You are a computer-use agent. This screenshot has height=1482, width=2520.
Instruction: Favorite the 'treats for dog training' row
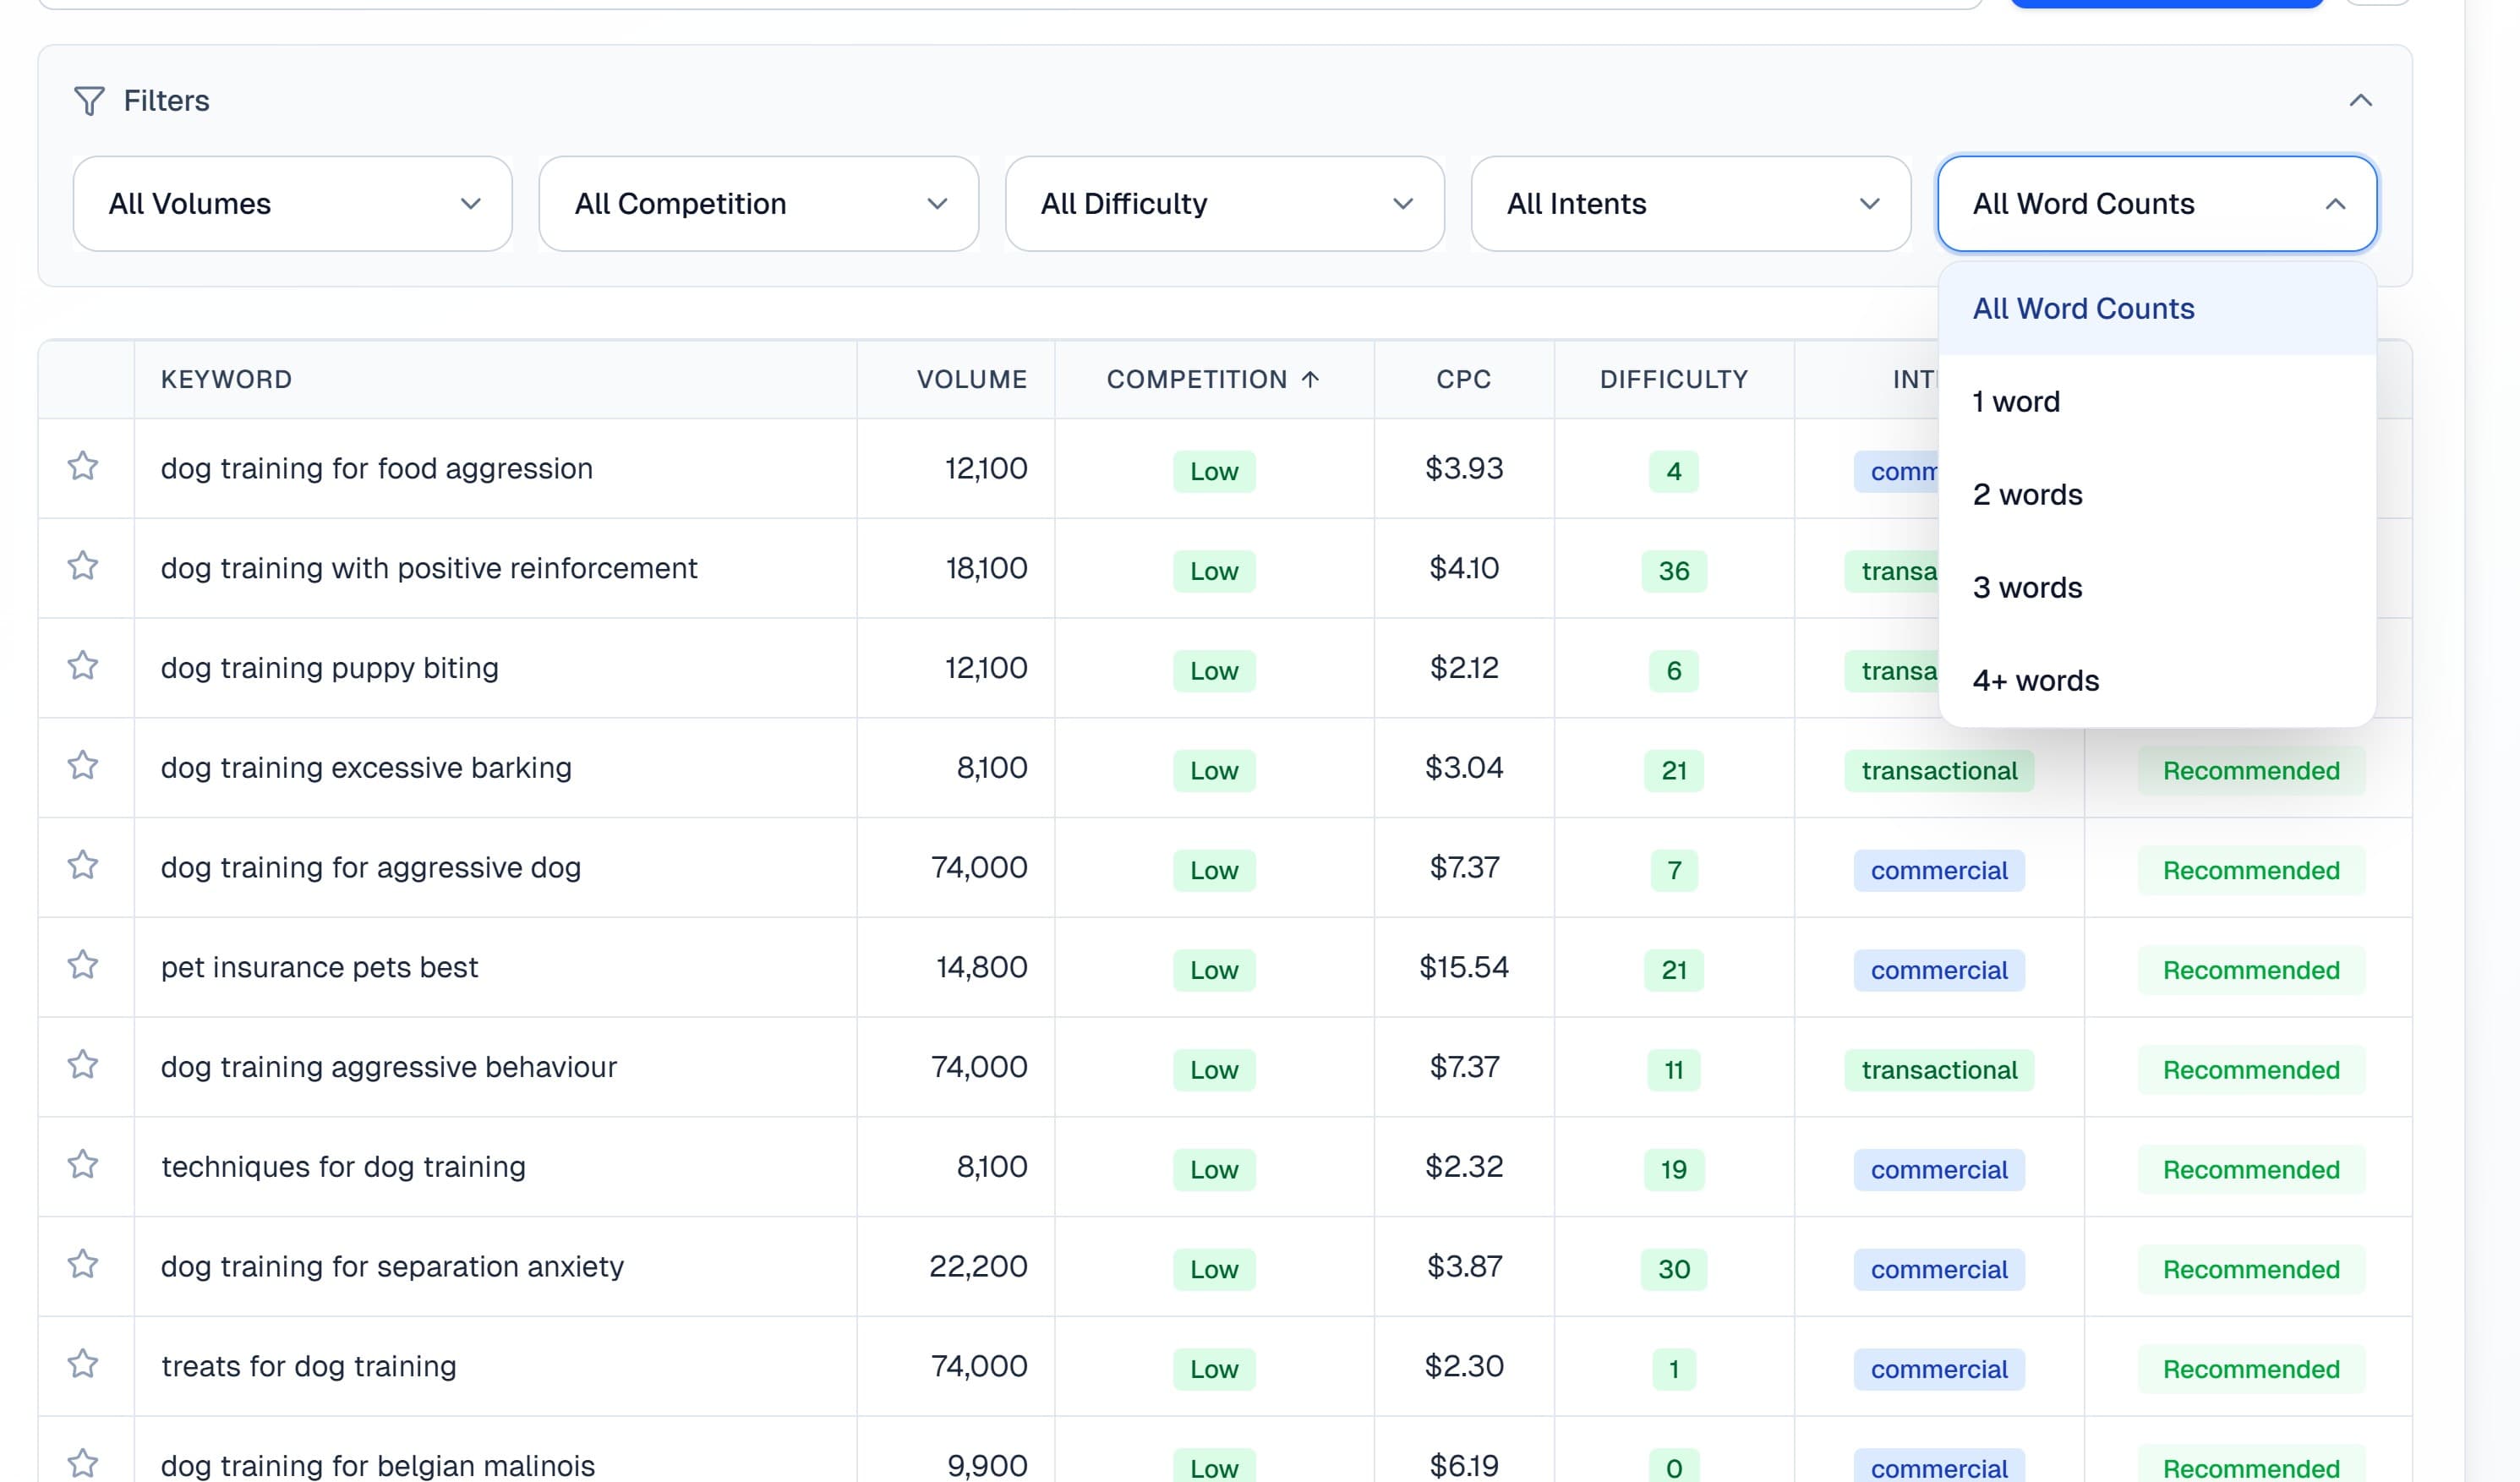click(83, 1365)
